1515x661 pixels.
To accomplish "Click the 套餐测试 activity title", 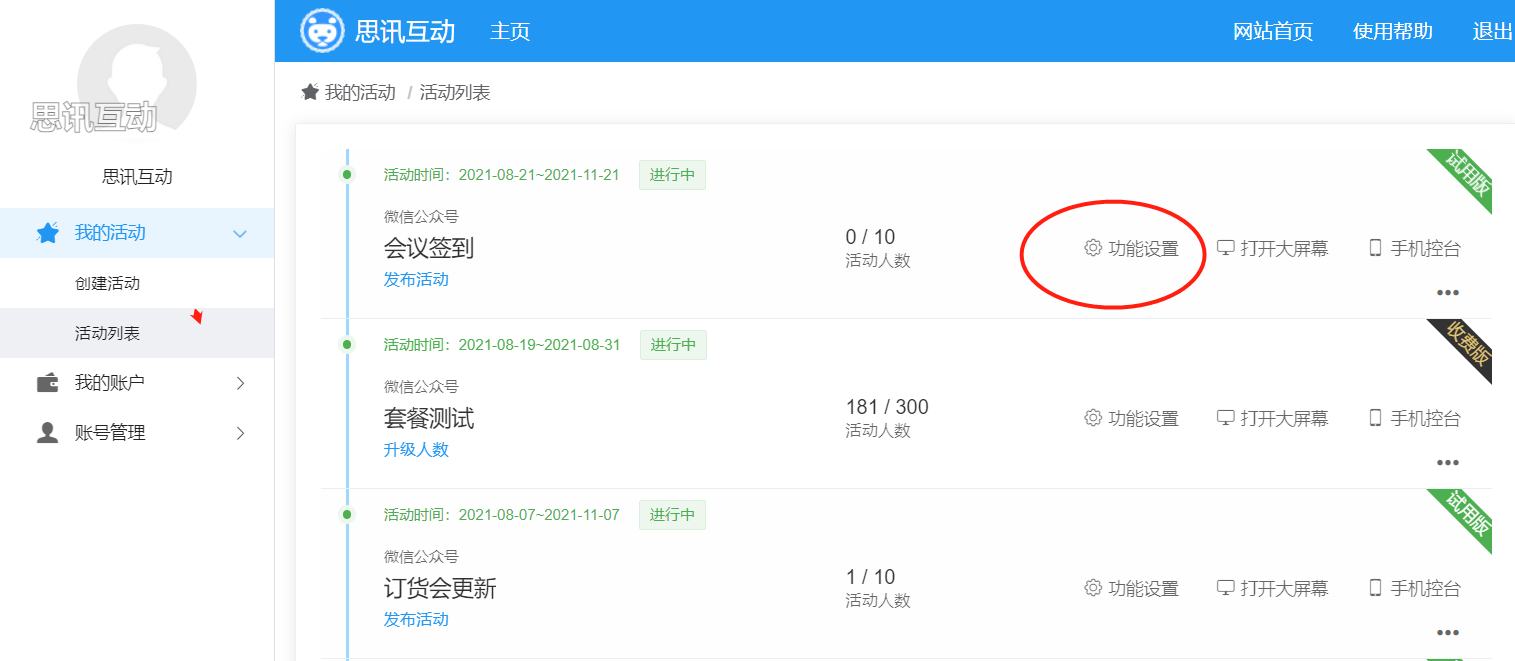I will (429, 418).
